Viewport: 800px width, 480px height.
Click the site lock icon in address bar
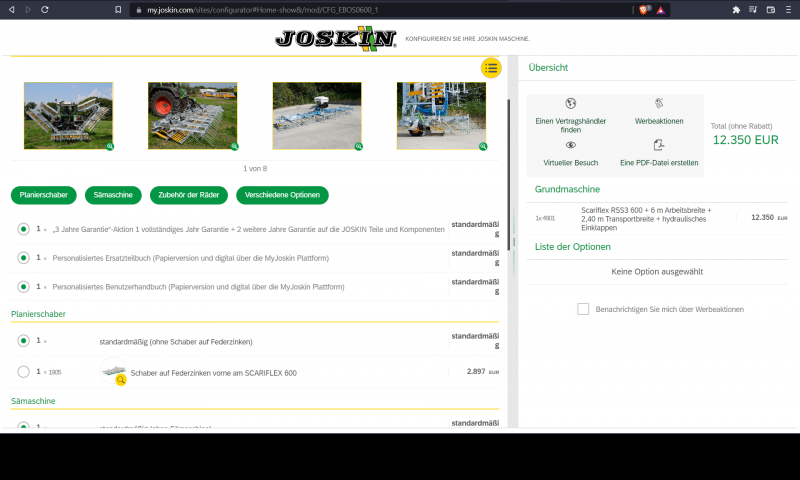[x=138, y=10]
